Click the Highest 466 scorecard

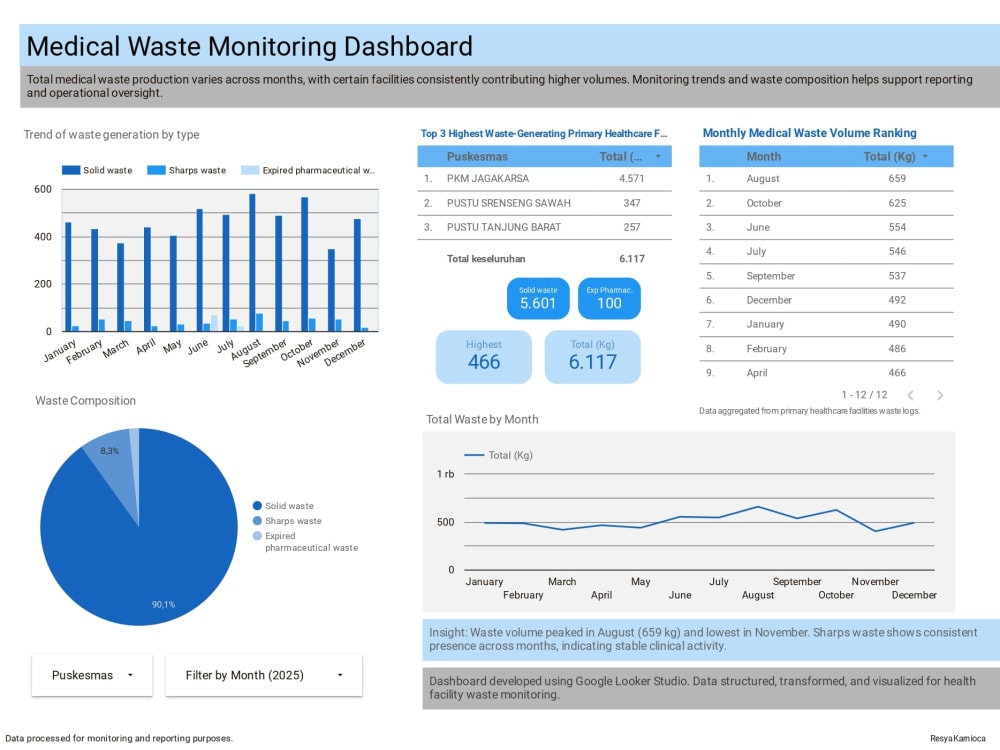tap(483, 357)
